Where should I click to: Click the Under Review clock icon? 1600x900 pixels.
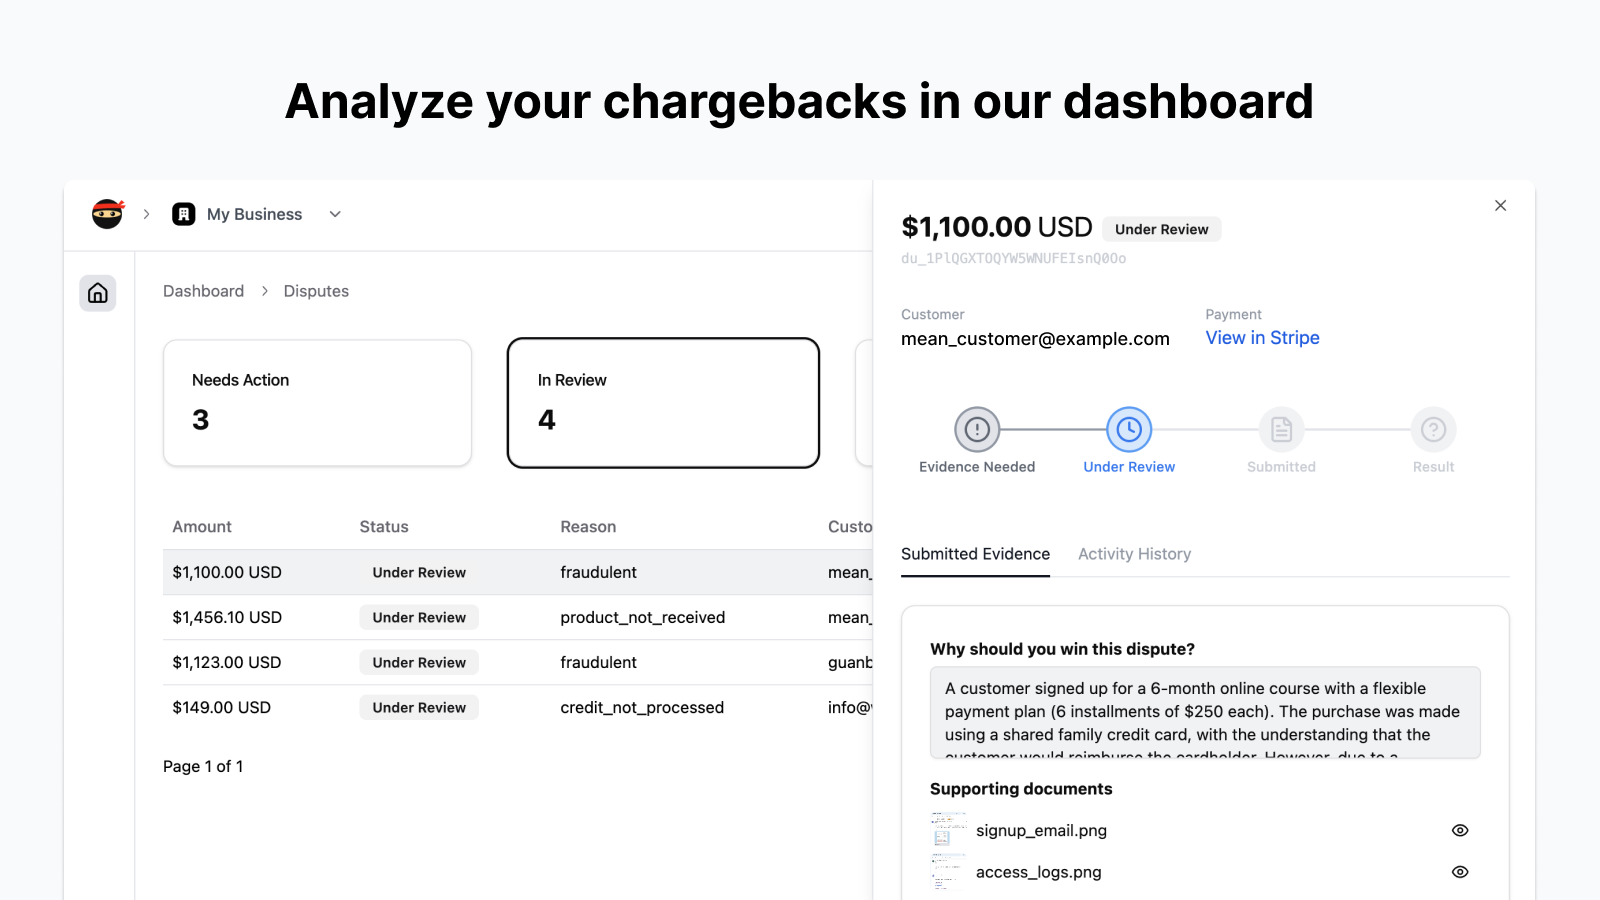[x=1129, y=430]
